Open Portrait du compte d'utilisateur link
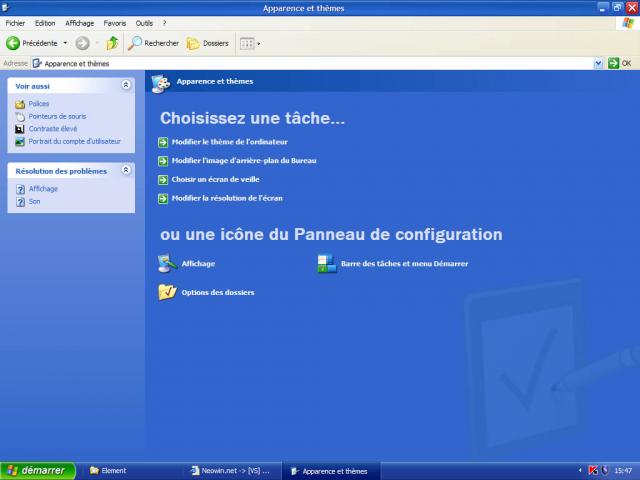640x480 pixels. [74, 141]
